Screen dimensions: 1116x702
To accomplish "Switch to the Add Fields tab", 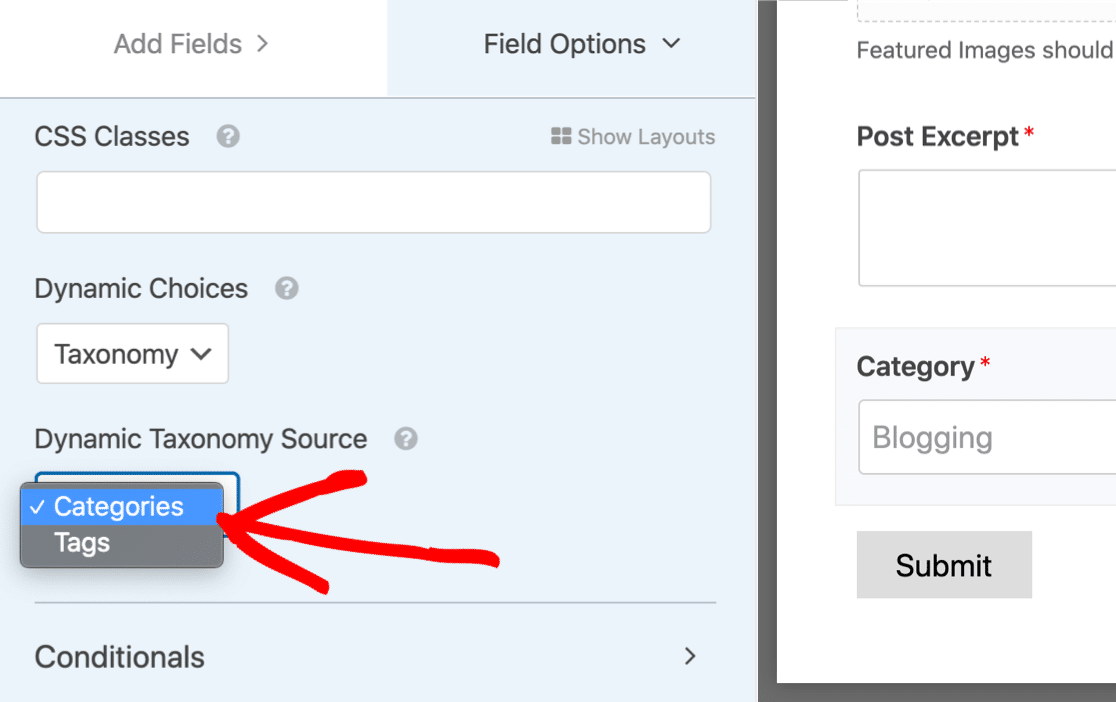I will click(193, 44).
